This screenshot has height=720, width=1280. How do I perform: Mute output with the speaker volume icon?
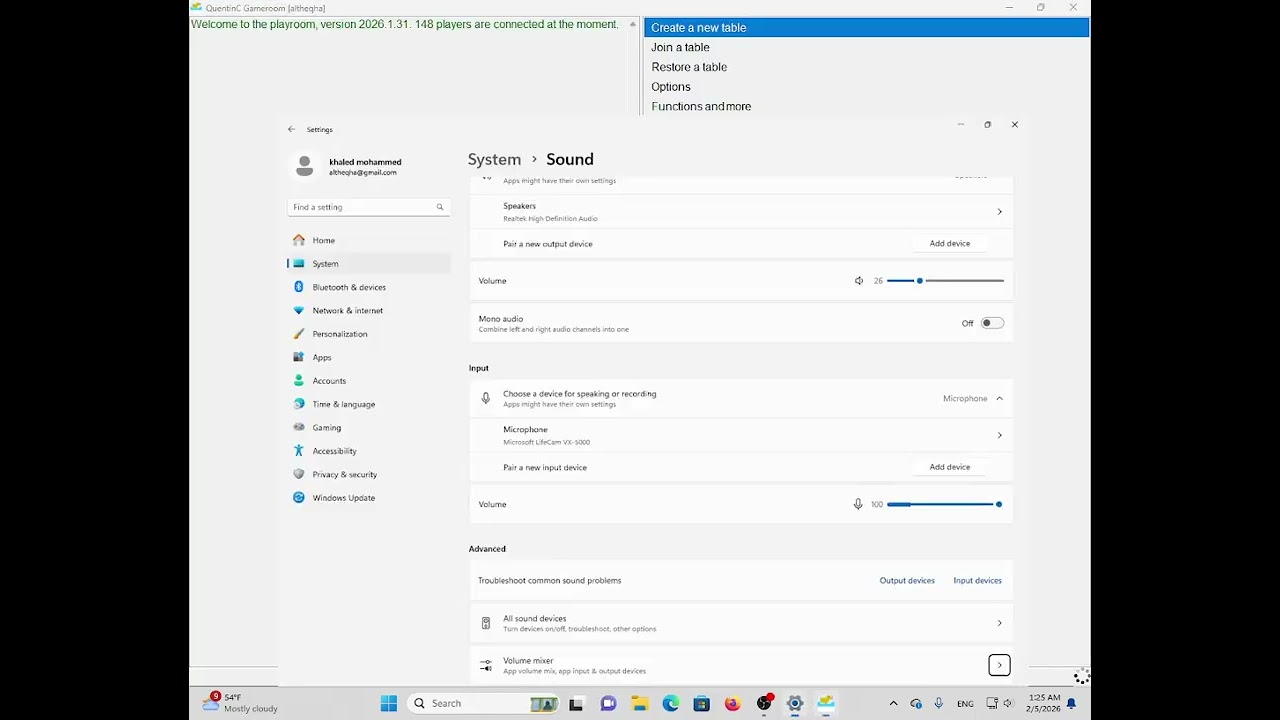858,281
